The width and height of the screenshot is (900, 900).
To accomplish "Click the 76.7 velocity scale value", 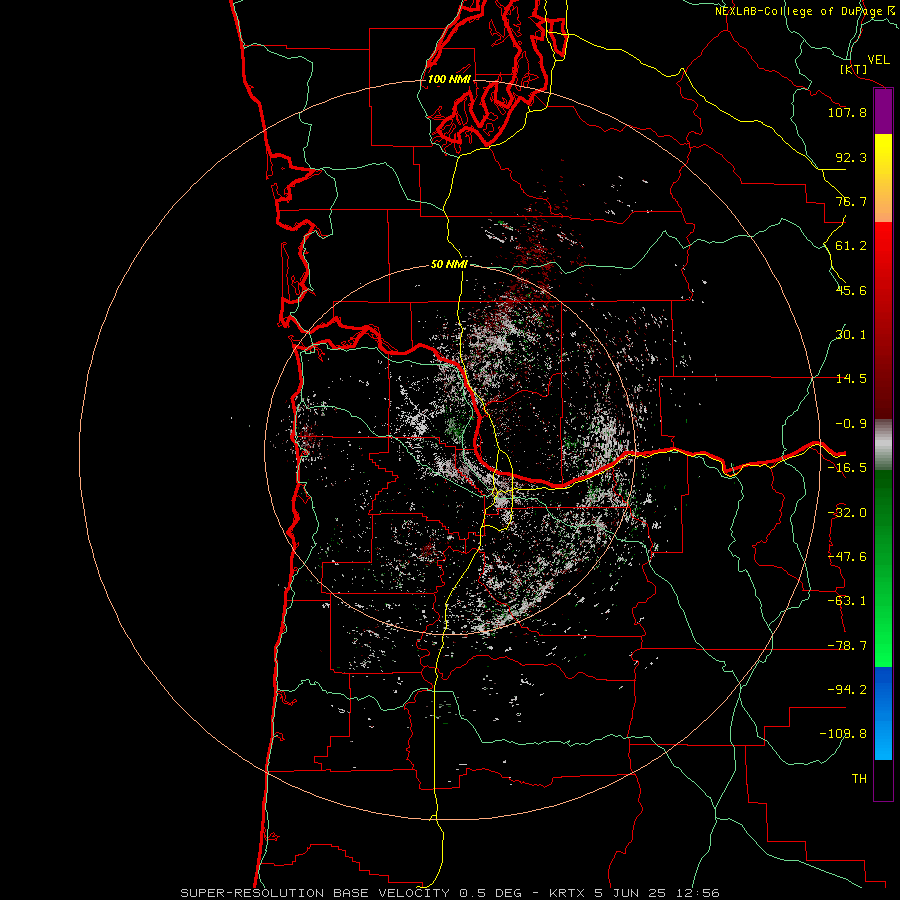I will pyautogui.click(x=851, y=201).
